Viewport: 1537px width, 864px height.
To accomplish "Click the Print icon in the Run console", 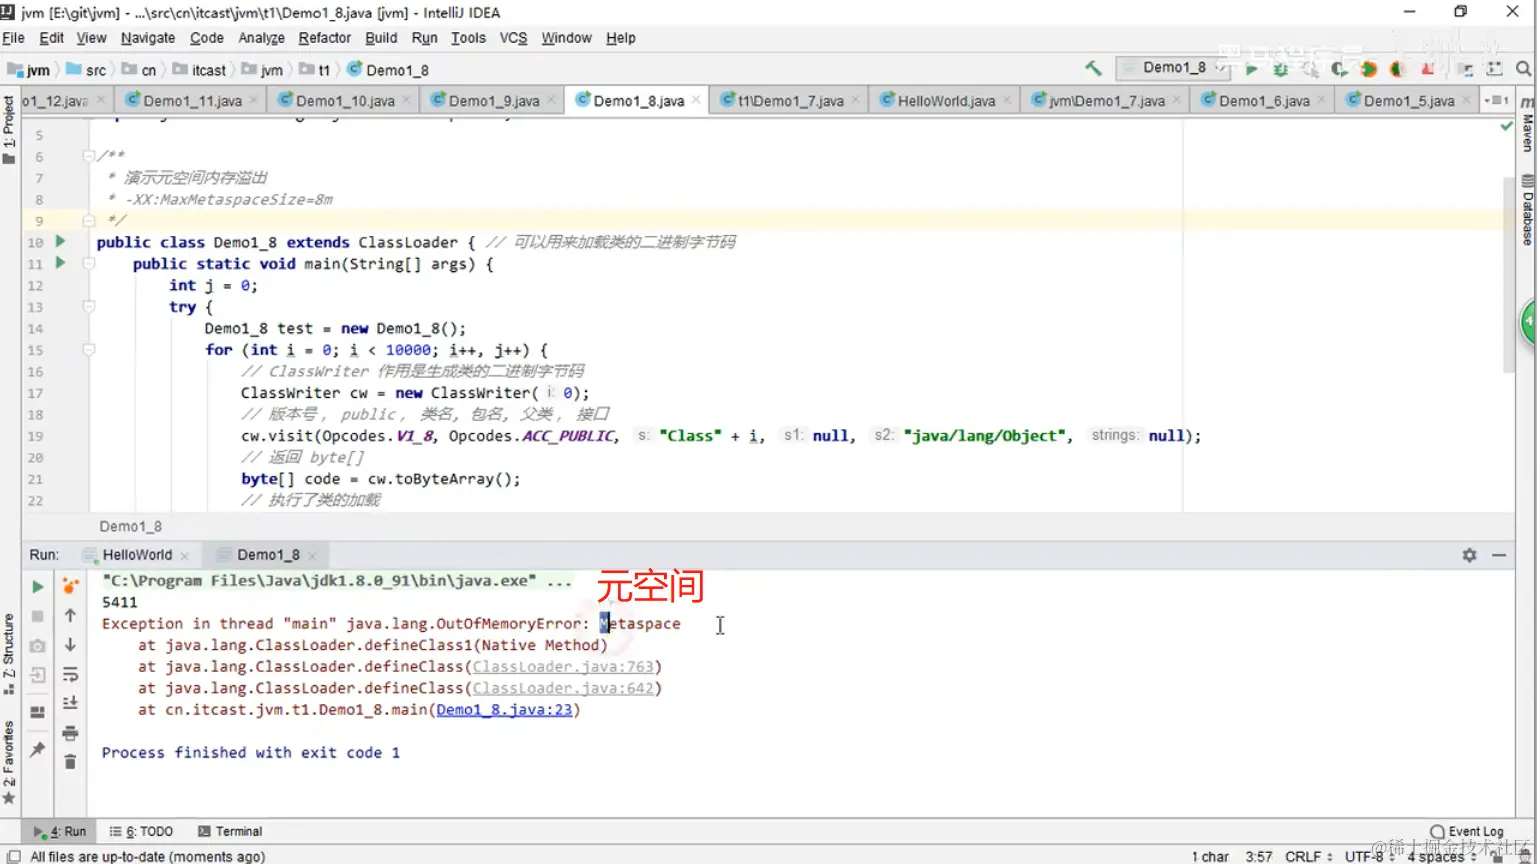I will click(70, 733).
